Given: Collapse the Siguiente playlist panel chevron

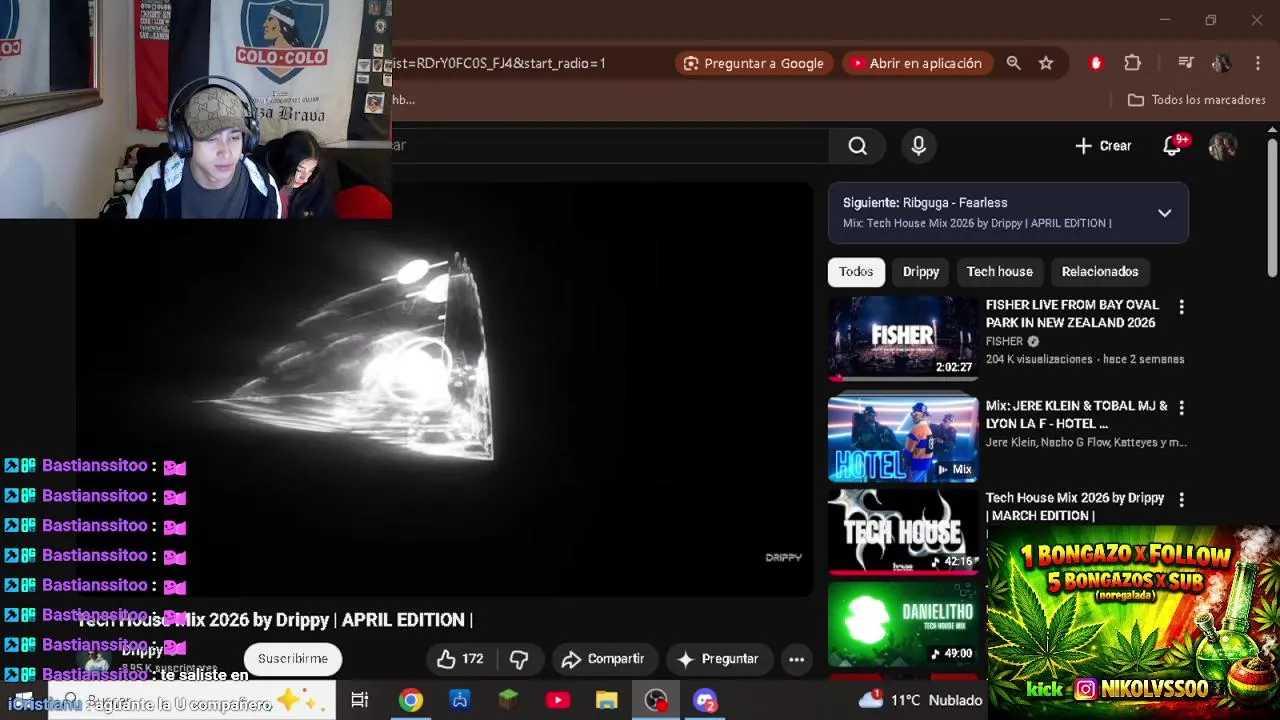Looking at the screenshot, I should point(1164,213).
